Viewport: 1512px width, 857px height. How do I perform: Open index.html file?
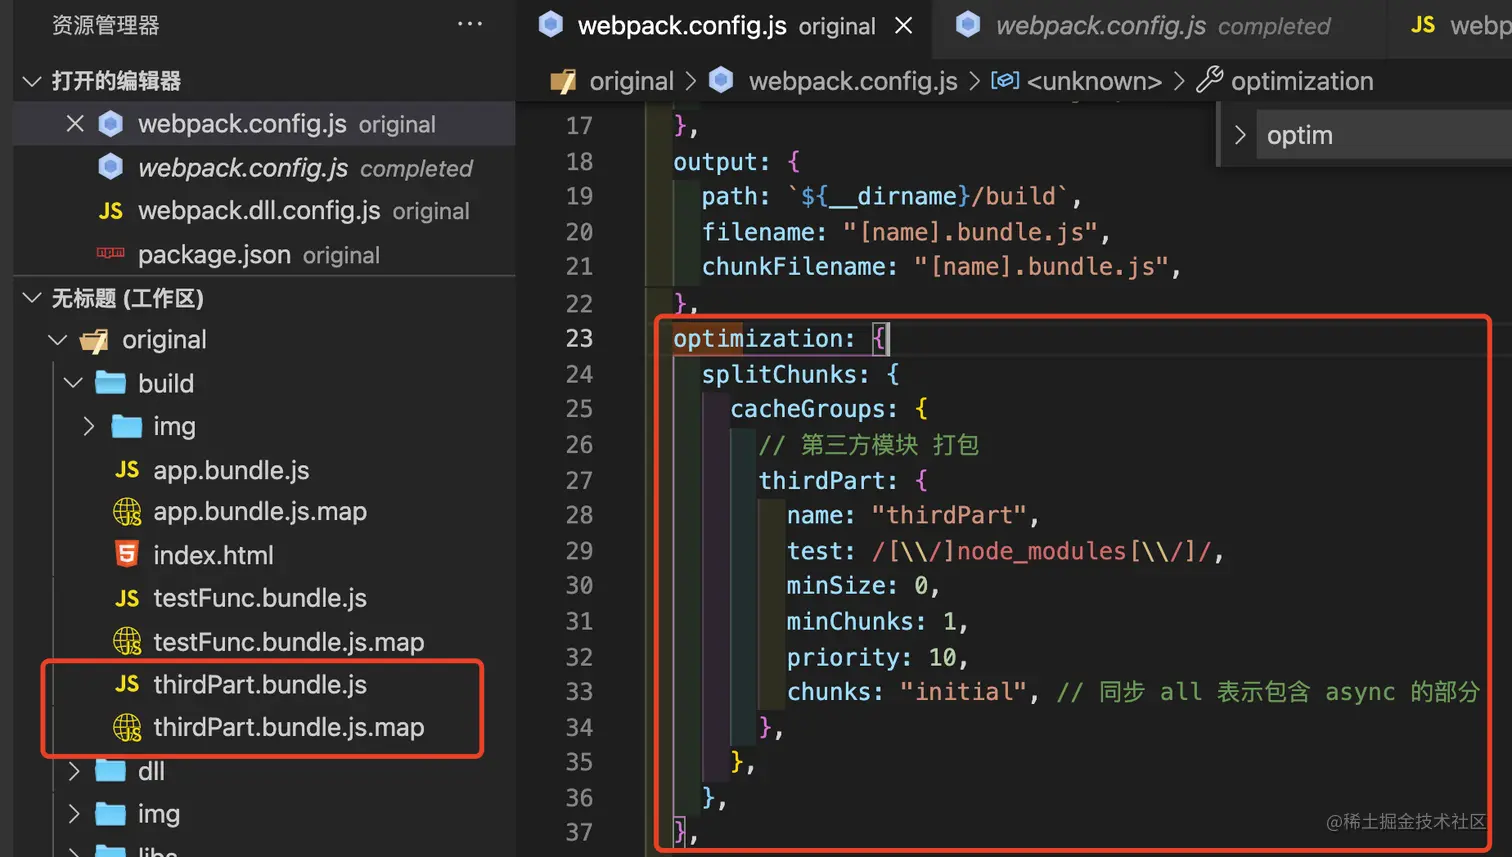pyautogui.click(x=213, y=555)
